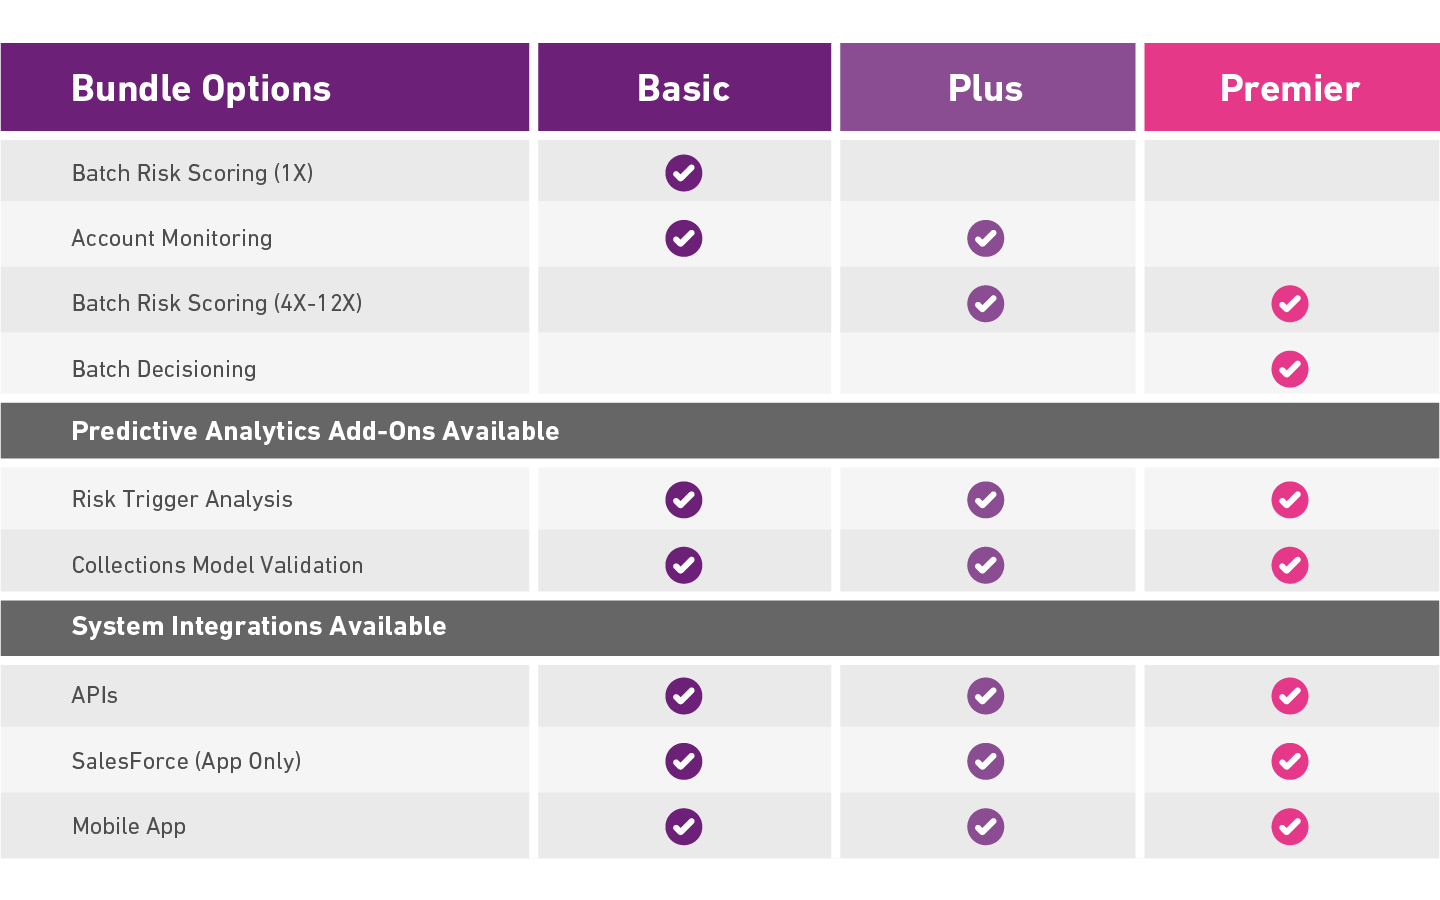
Task: Select the Plus column header
Action: 986,88
